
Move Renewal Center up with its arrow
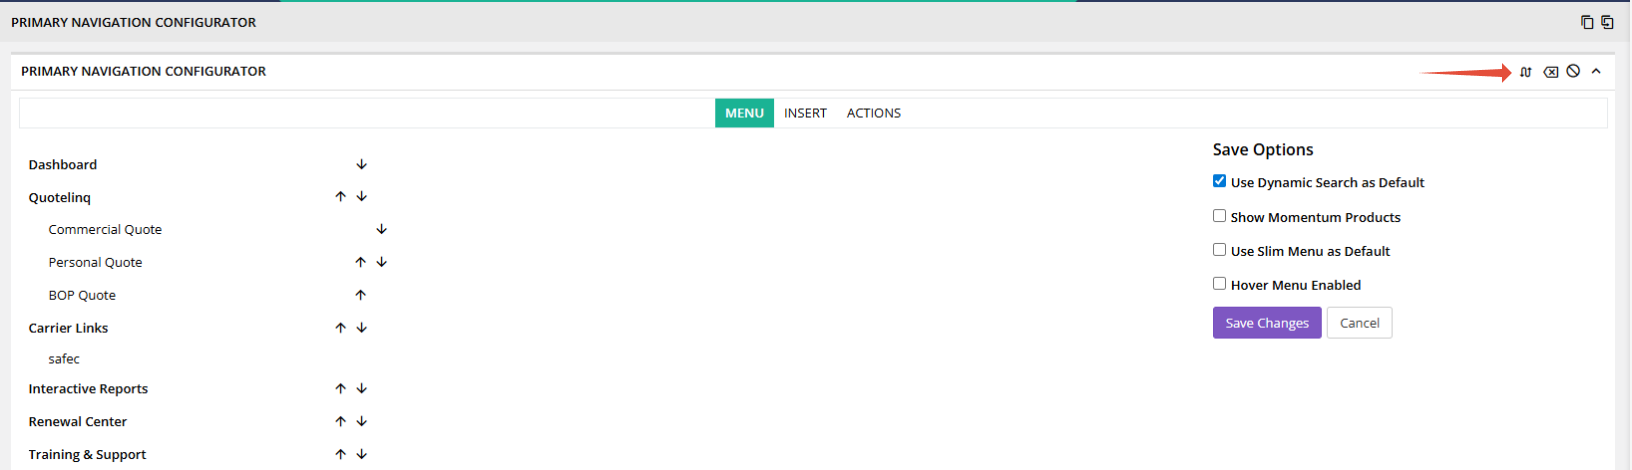[x=341, y=421]
